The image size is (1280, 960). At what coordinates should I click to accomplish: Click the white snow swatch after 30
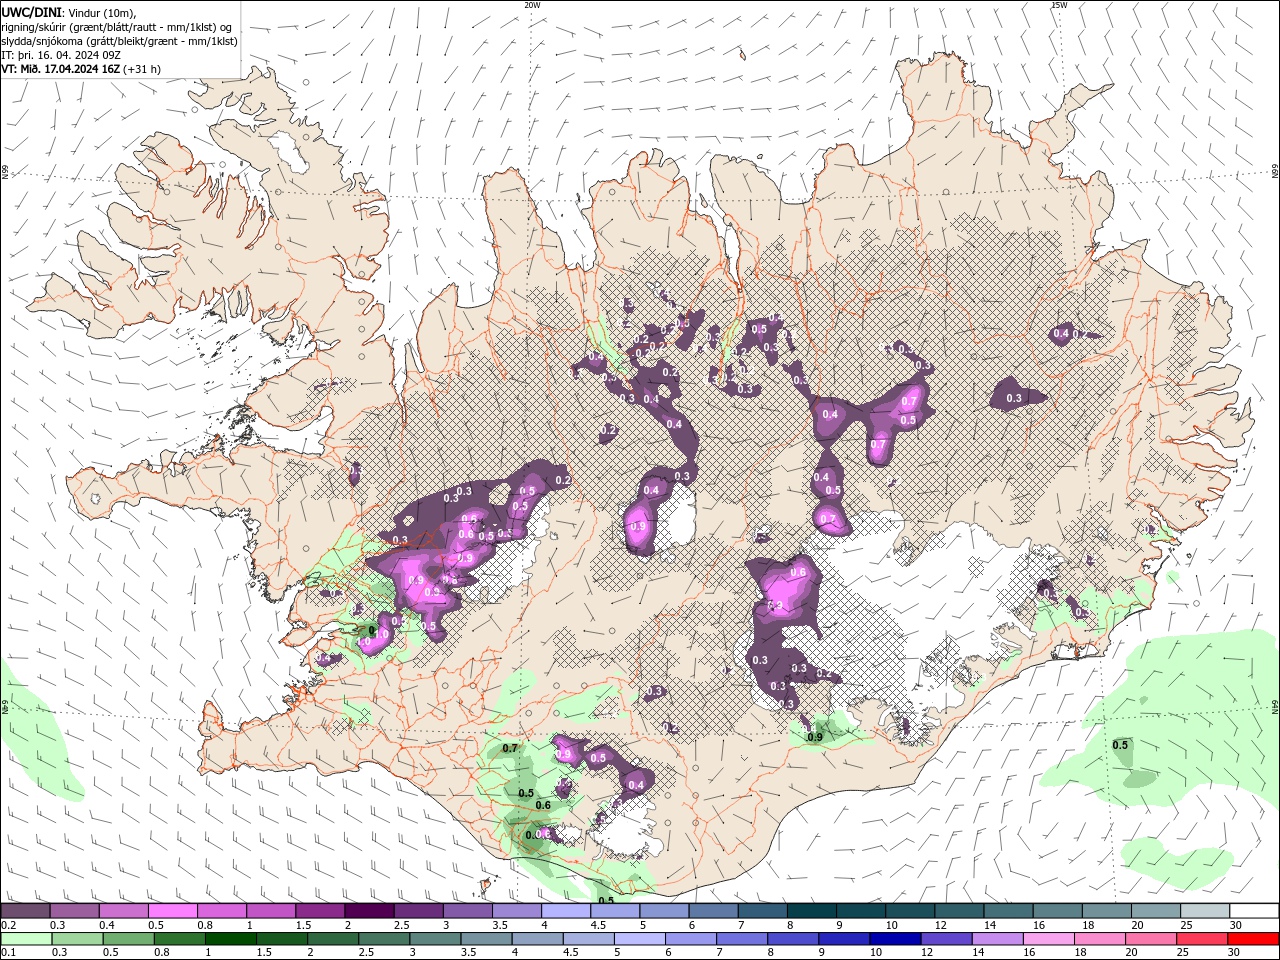coord(1254,910)
